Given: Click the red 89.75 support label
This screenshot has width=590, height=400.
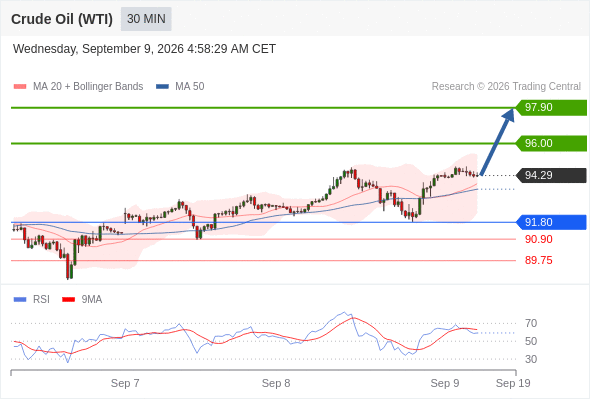Looking at the screenshot, I should point(539,260).
